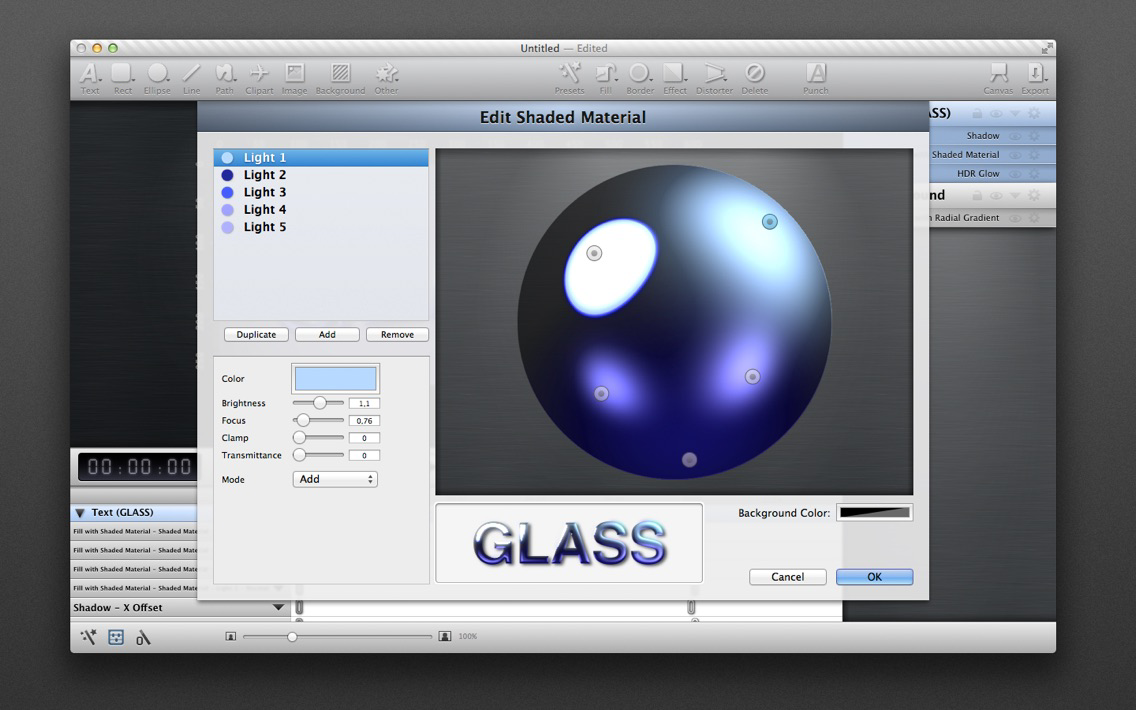Toggle visibility of the Shadow effect
1136x710 pixels.
(1015, 135)
